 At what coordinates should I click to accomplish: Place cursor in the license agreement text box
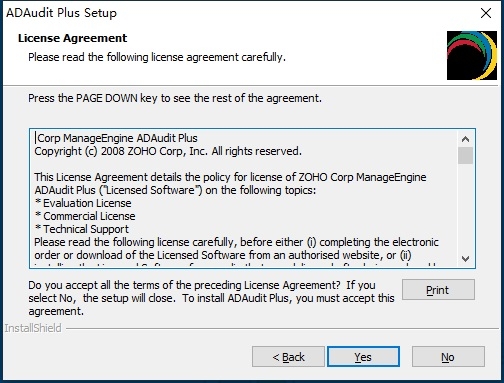[x=243, y=198]
